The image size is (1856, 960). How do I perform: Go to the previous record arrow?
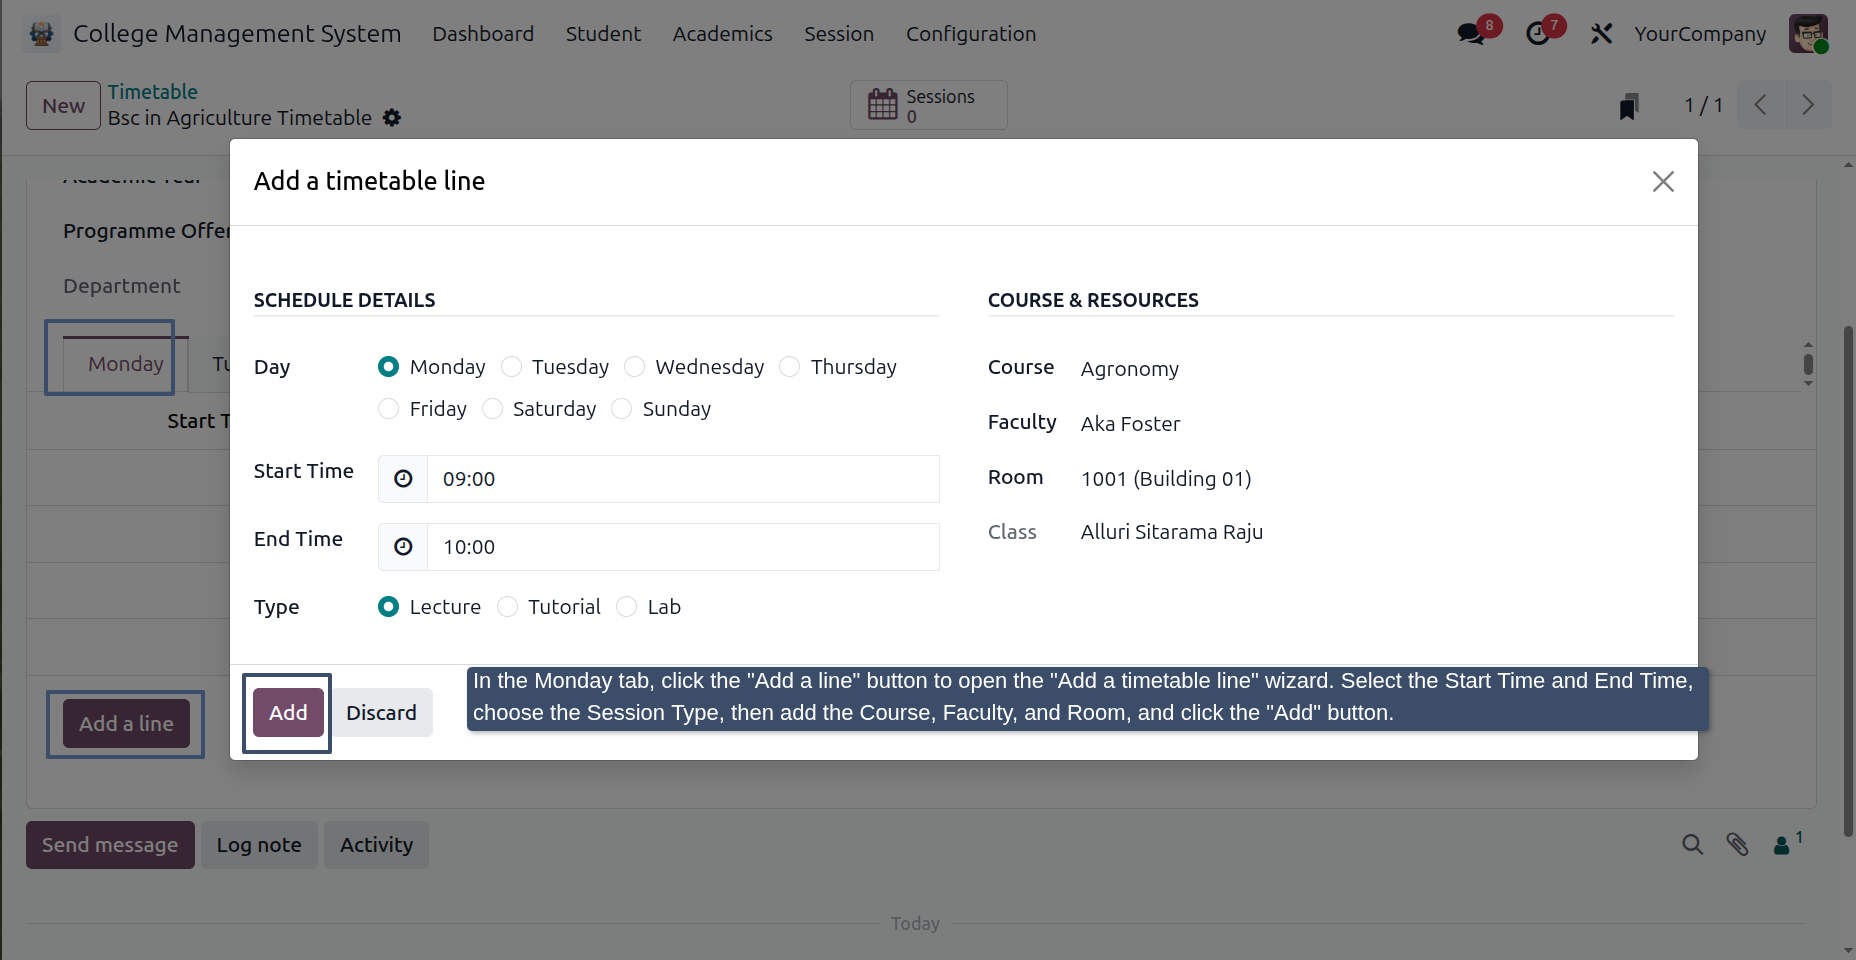(x=1761, y=105)
